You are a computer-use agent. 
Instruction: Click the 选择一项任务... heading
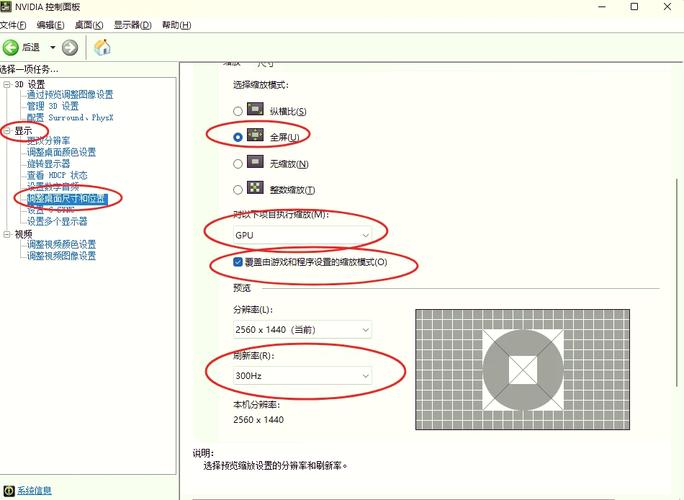pyautogui.click(x=29, y=69)
